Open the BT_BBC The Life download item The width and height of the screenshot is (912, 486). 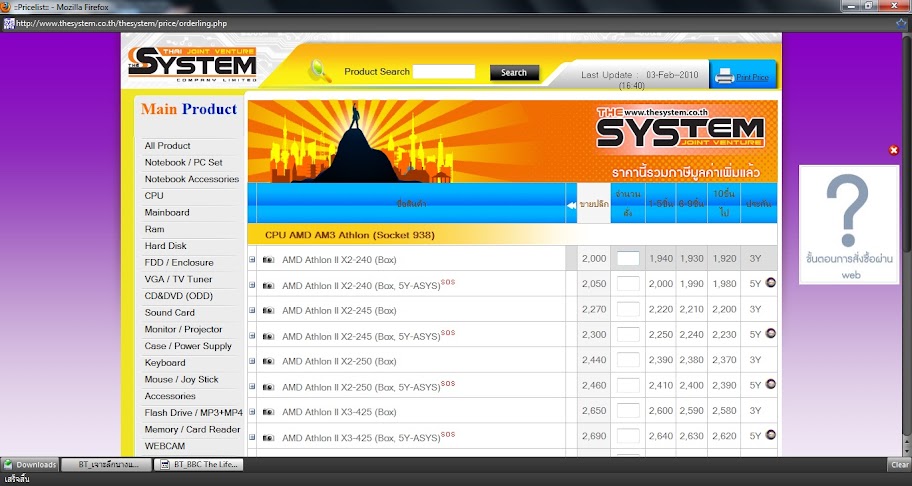pyautogui.click(x=200, y=464)
